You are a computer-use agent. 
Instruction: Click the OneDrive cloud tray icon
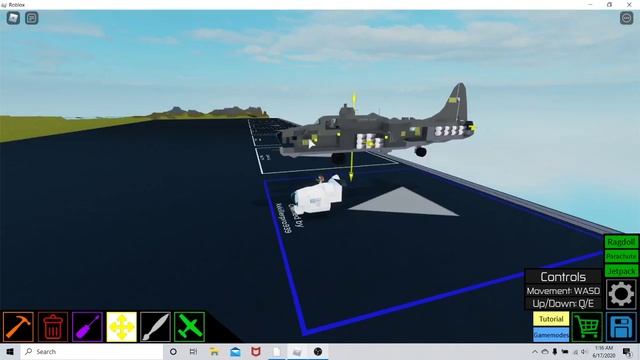[x=545, y=351]
